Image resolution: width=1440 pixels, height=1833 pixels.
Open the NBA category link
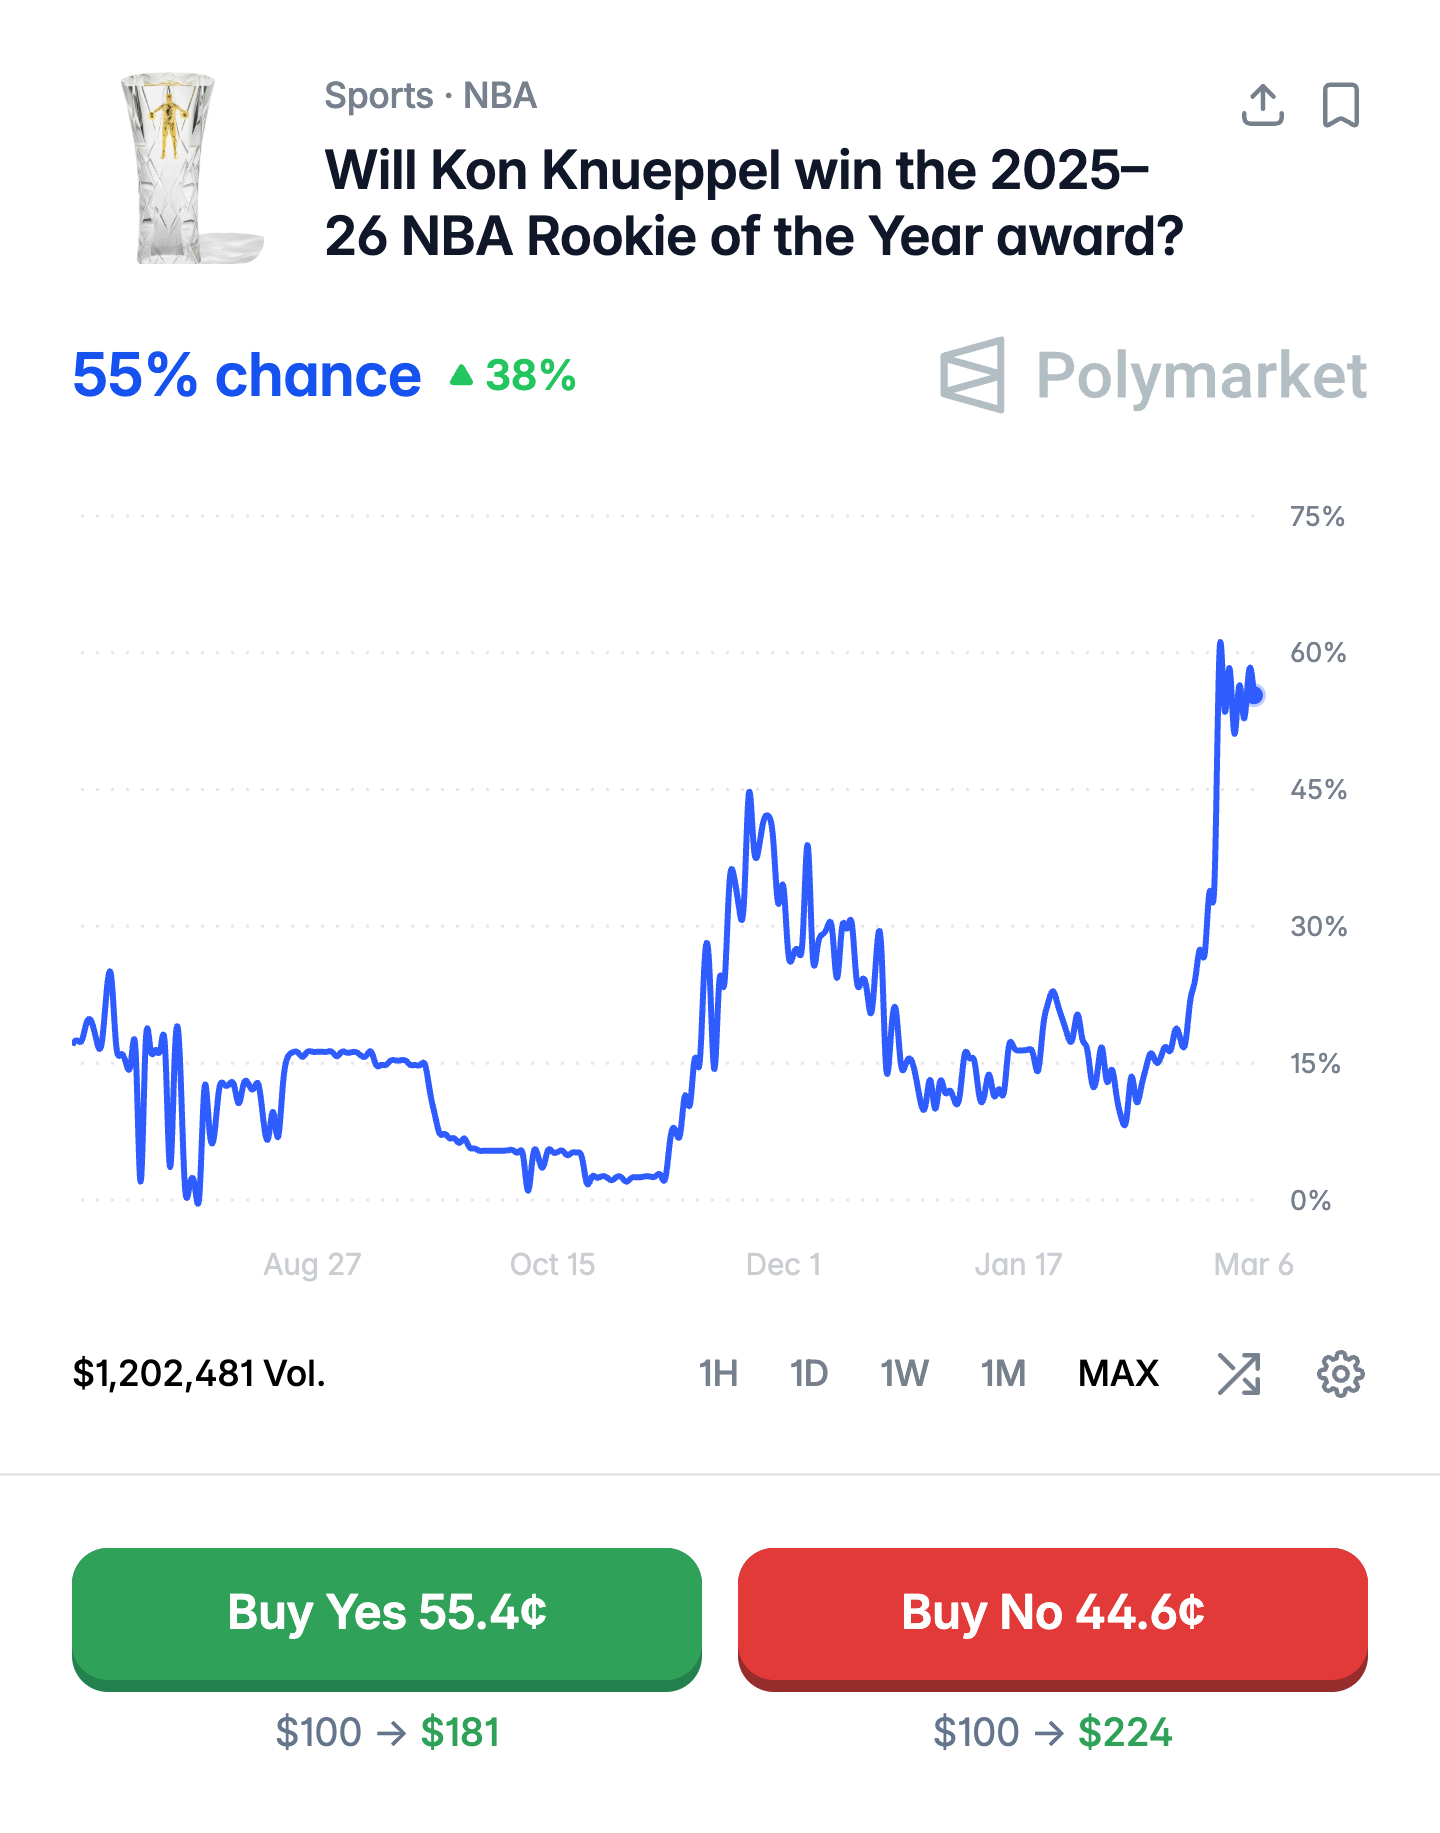(x=500, y=96)
